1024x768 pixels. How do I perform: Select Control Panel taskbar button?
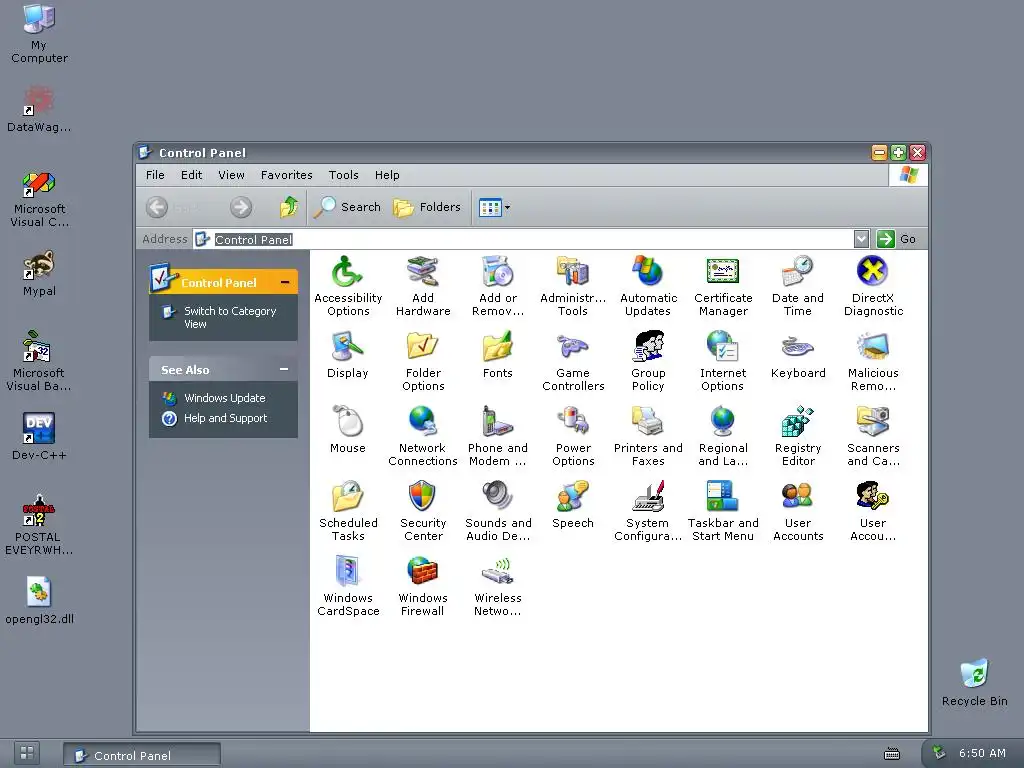click(142, 755)
